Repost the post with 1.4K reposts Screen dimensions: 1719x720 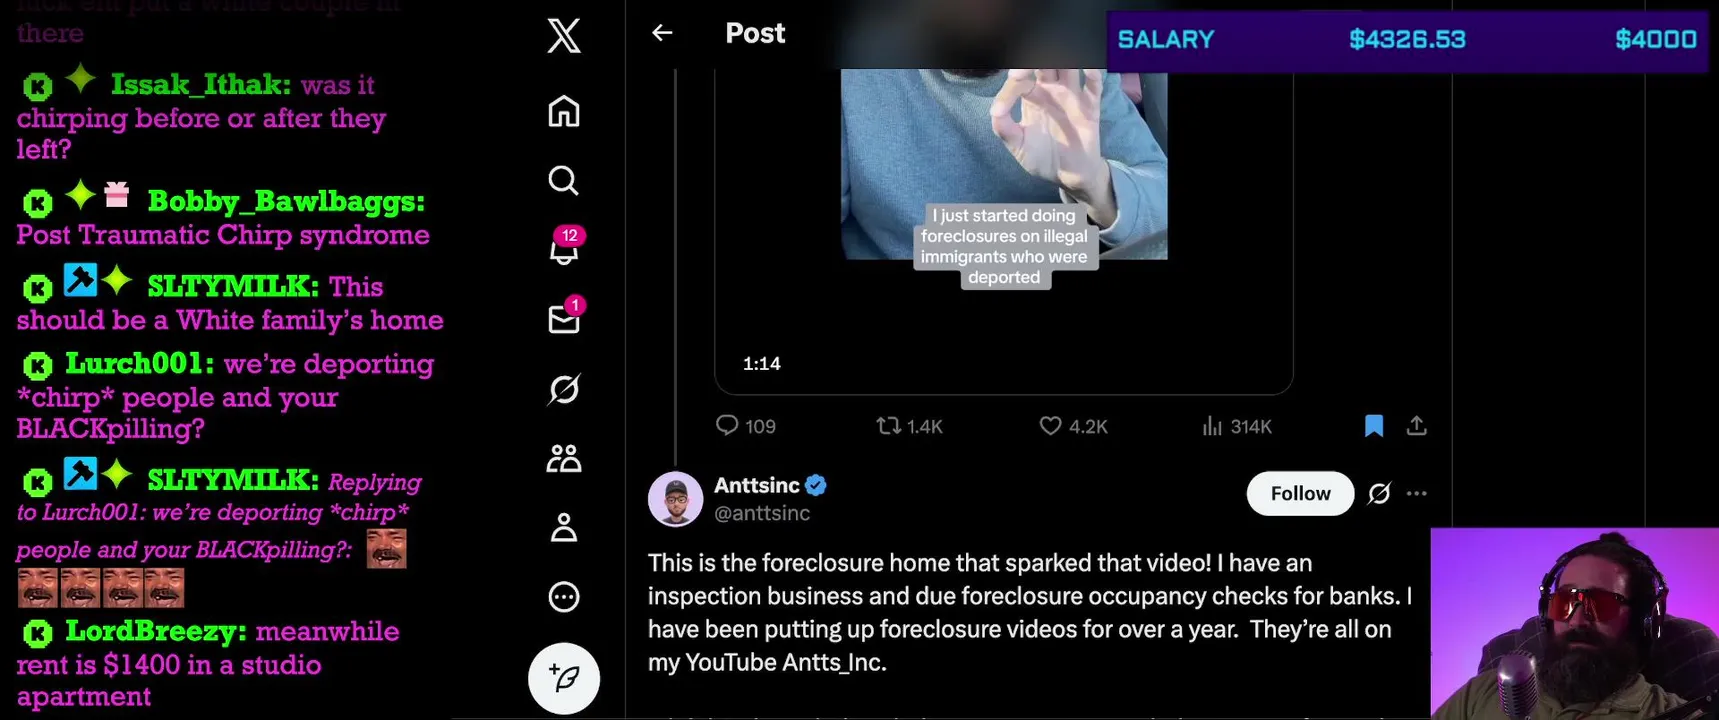(909, 426)
